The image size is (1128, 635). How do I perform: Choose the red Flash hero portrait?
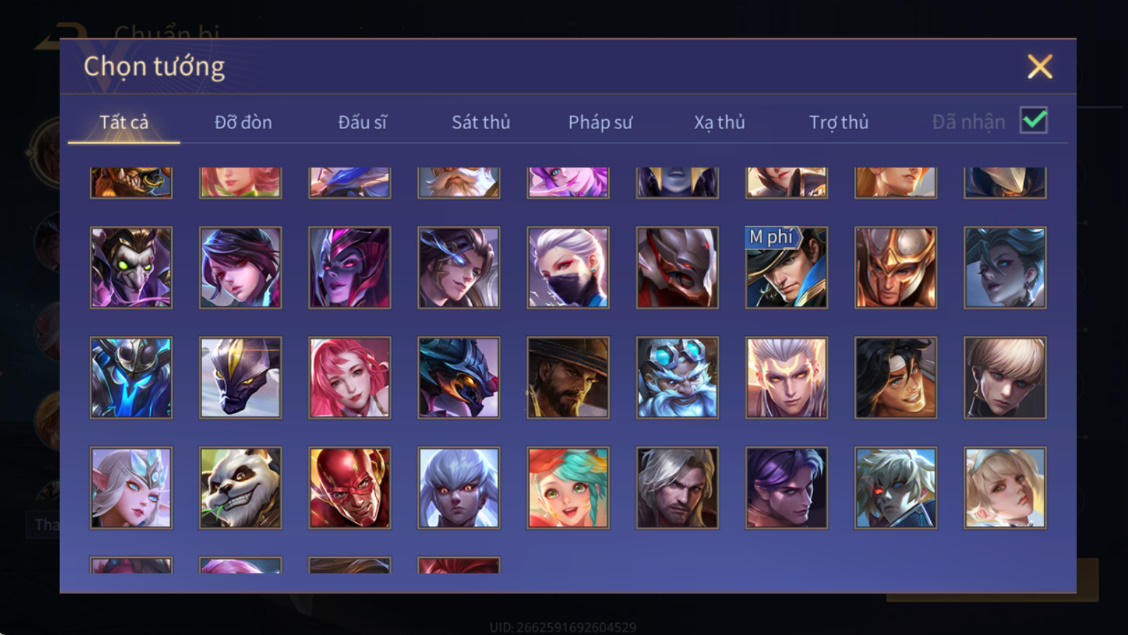(350, 488)
